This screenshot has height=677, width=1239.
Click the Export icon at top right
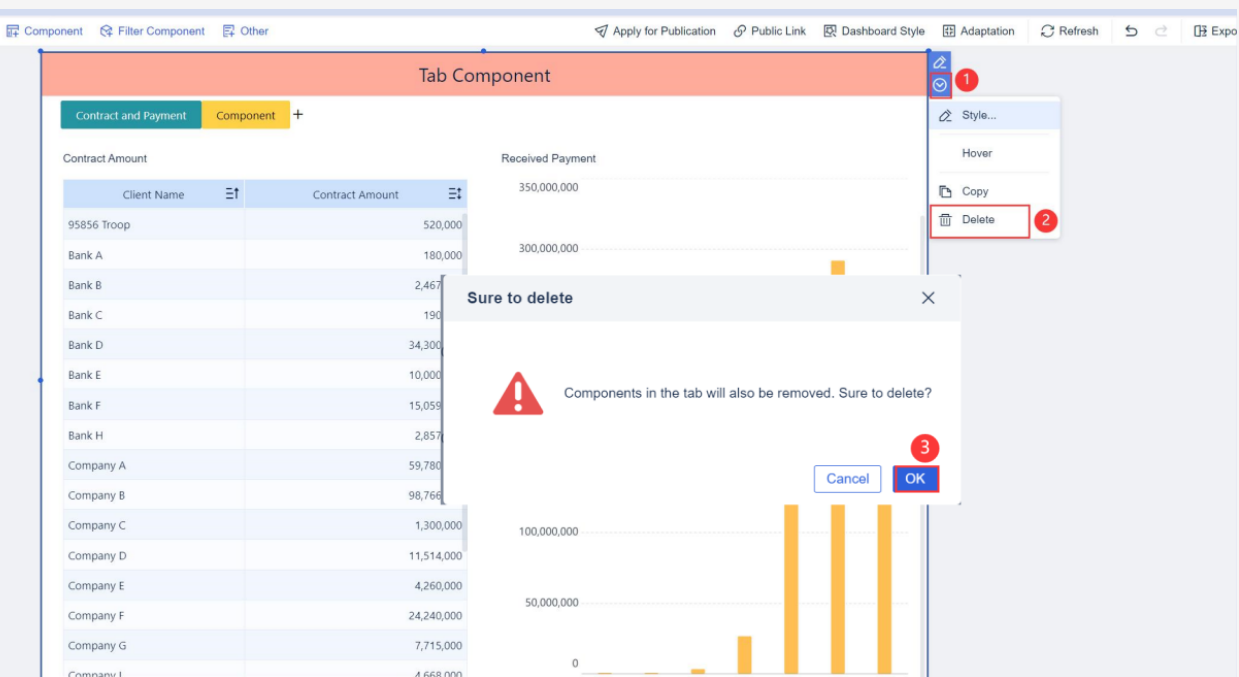click(1202, 31)
